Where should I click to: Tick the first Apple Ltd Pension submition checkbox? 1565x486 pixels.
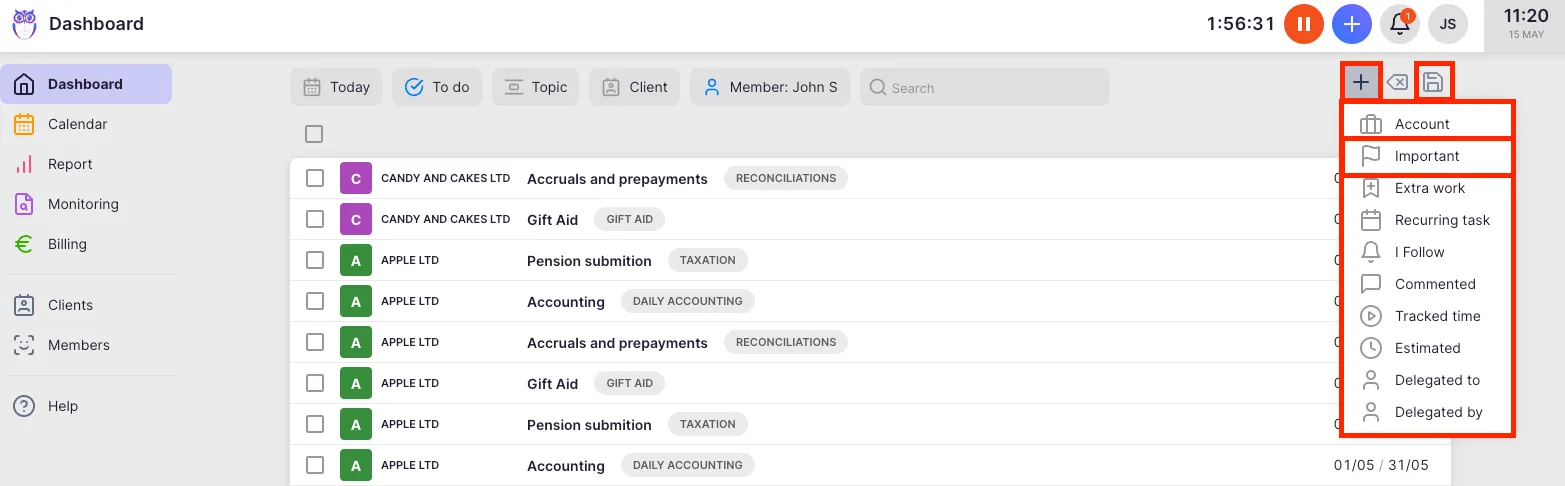(315, 260)
